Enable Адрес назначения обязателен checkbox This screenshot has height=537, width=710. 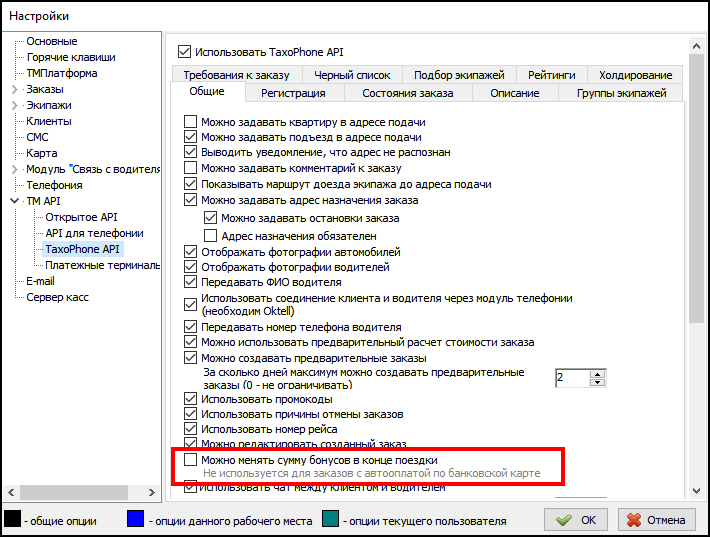coord(210,235)
